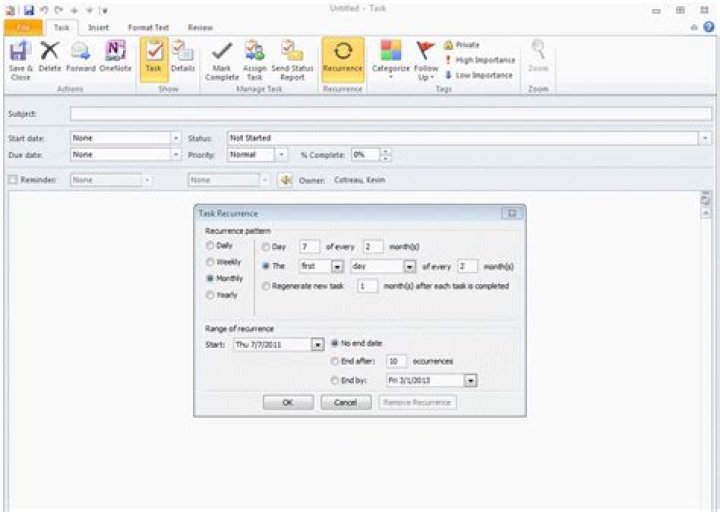The image size is (720, 512).
Task: Click Remove Recurrence button
Action: click(417, 403)
